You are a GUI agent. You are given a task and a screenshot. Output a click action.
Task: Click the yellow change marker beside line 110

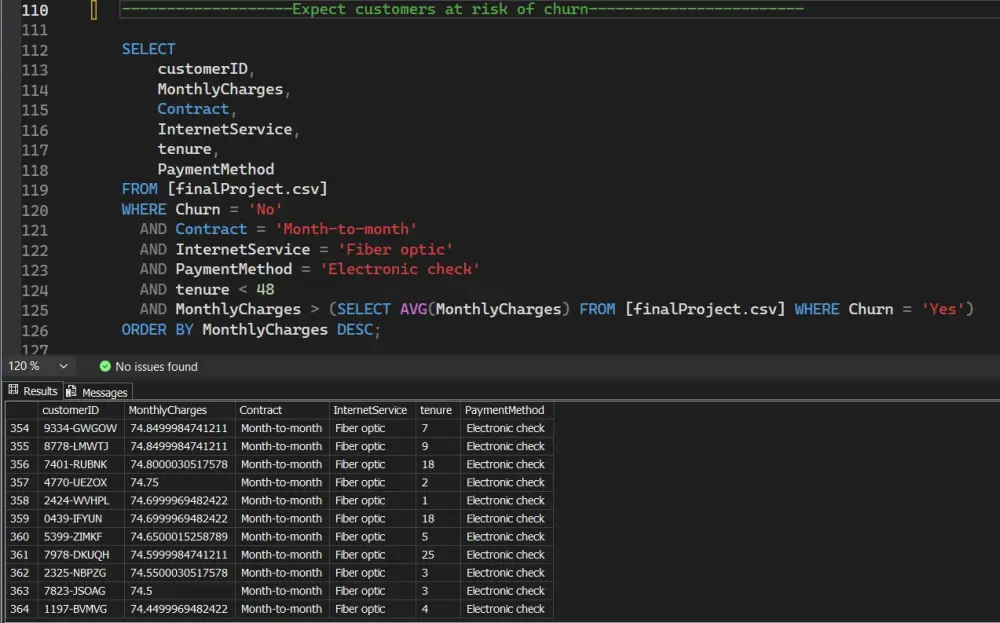coord(94,10)
